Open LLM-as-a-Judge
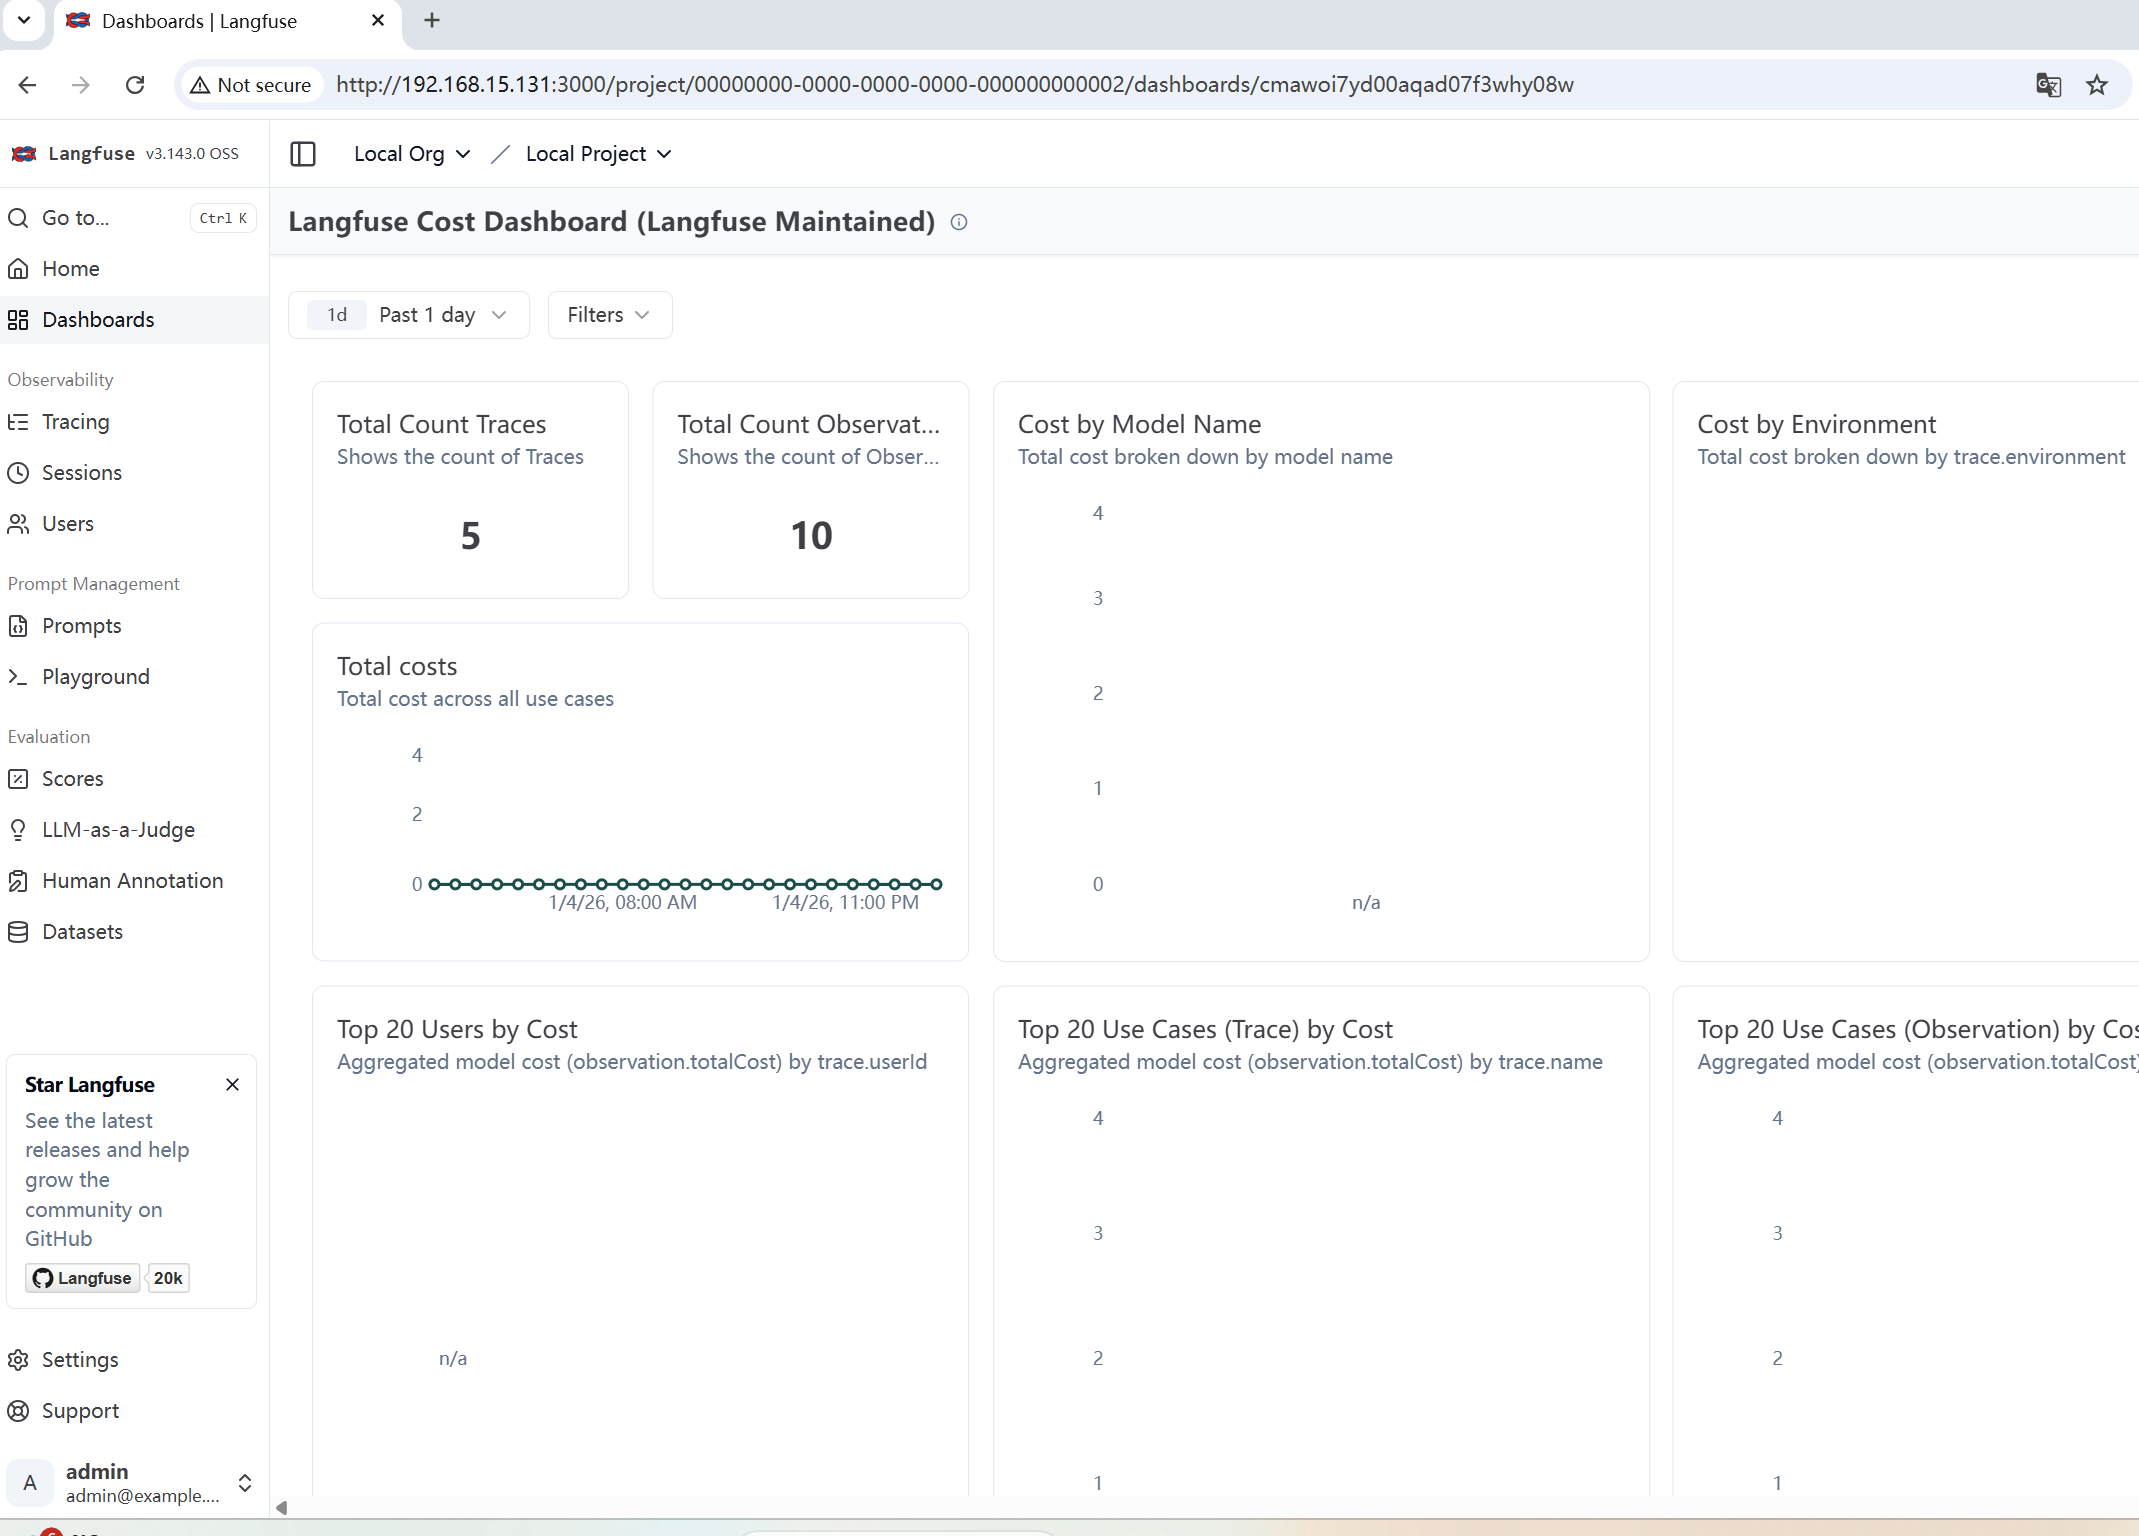 [118, 829]
